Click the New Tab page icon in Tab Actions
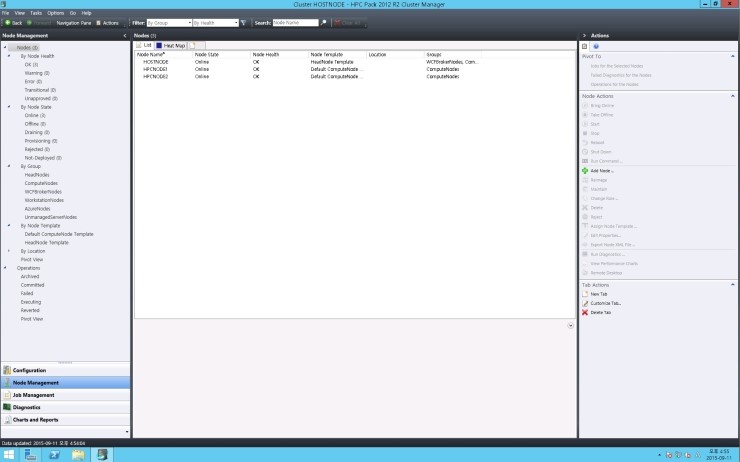This screenshot has height=462, width=740. 585,294
